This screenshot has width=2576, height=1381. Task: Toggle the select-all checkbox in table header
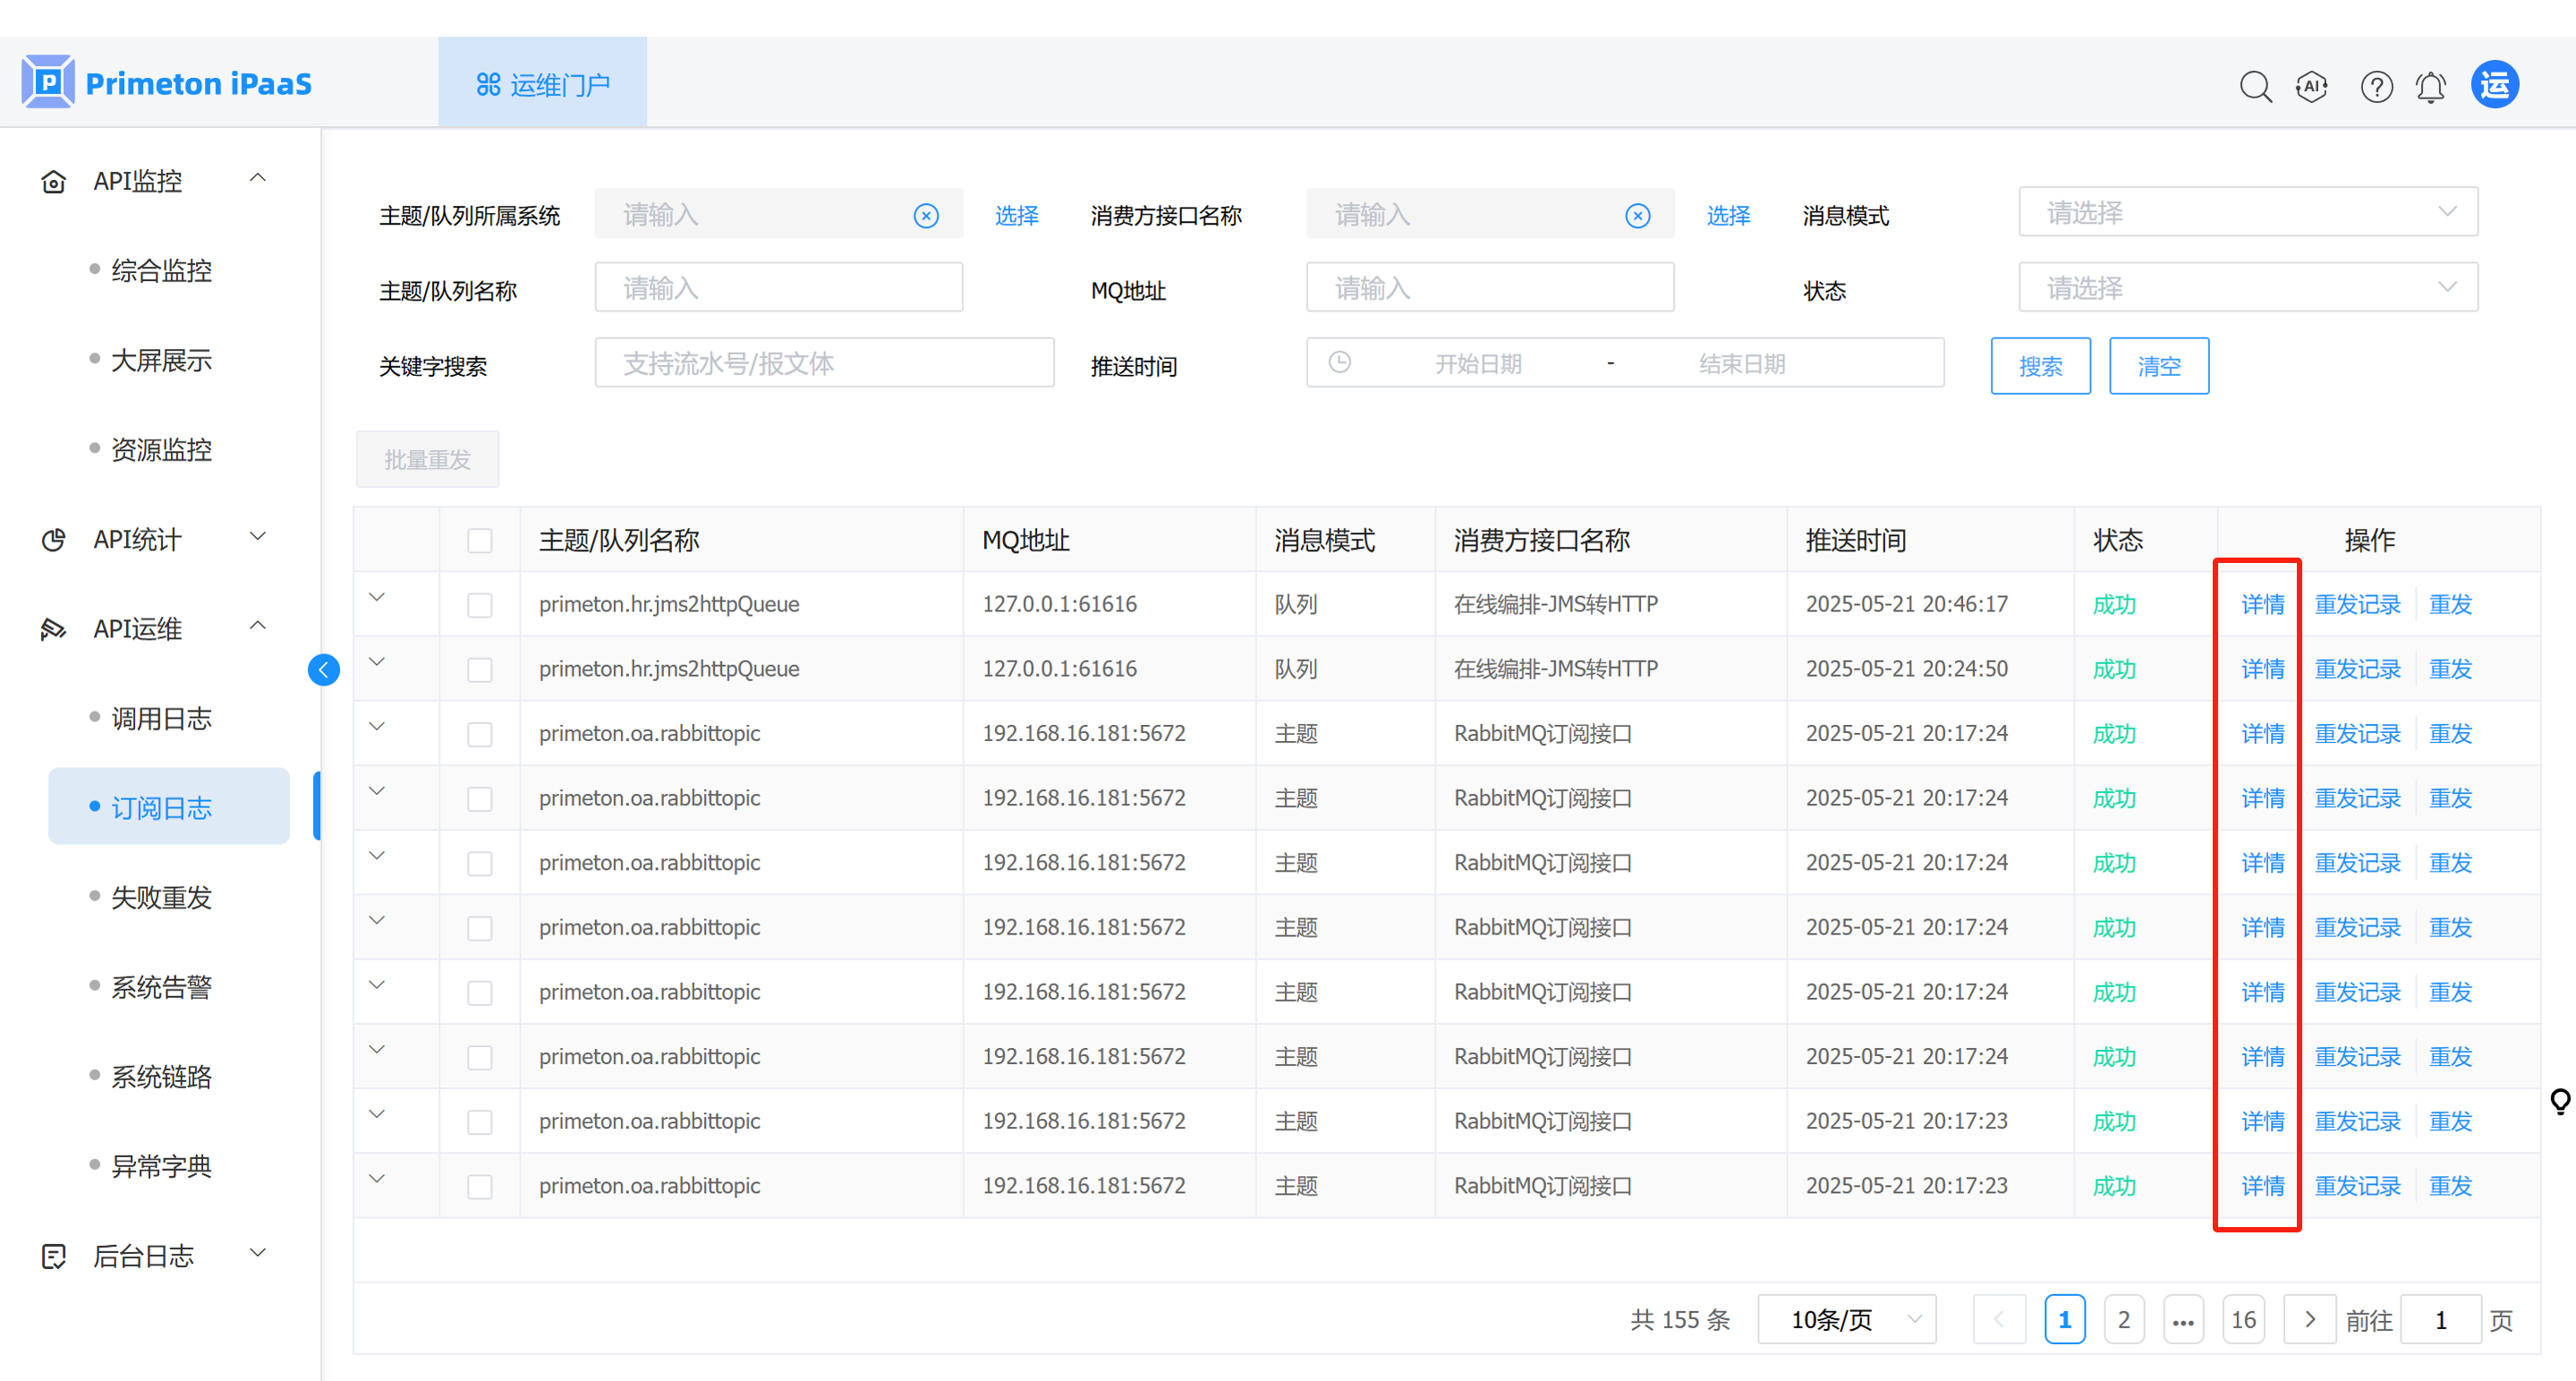[480, 540]
